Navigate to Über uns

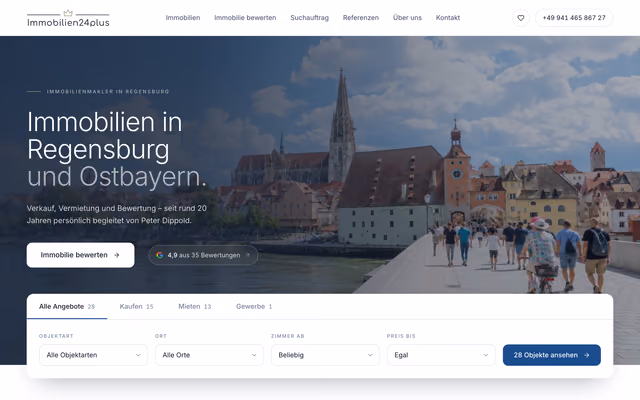(x=407, y=18)
